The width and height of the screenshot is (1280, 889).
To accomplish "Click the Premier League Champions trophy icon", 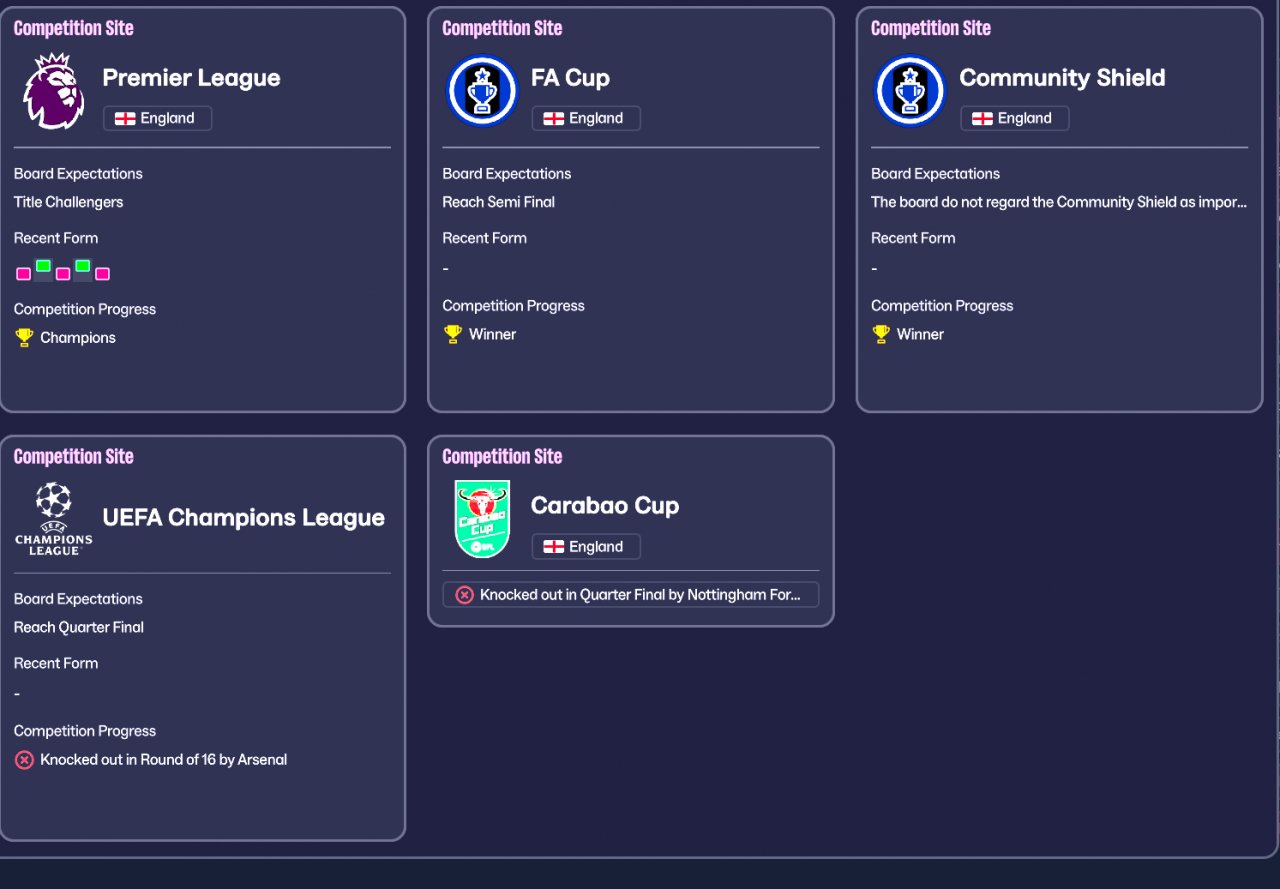I will (25, 338).
